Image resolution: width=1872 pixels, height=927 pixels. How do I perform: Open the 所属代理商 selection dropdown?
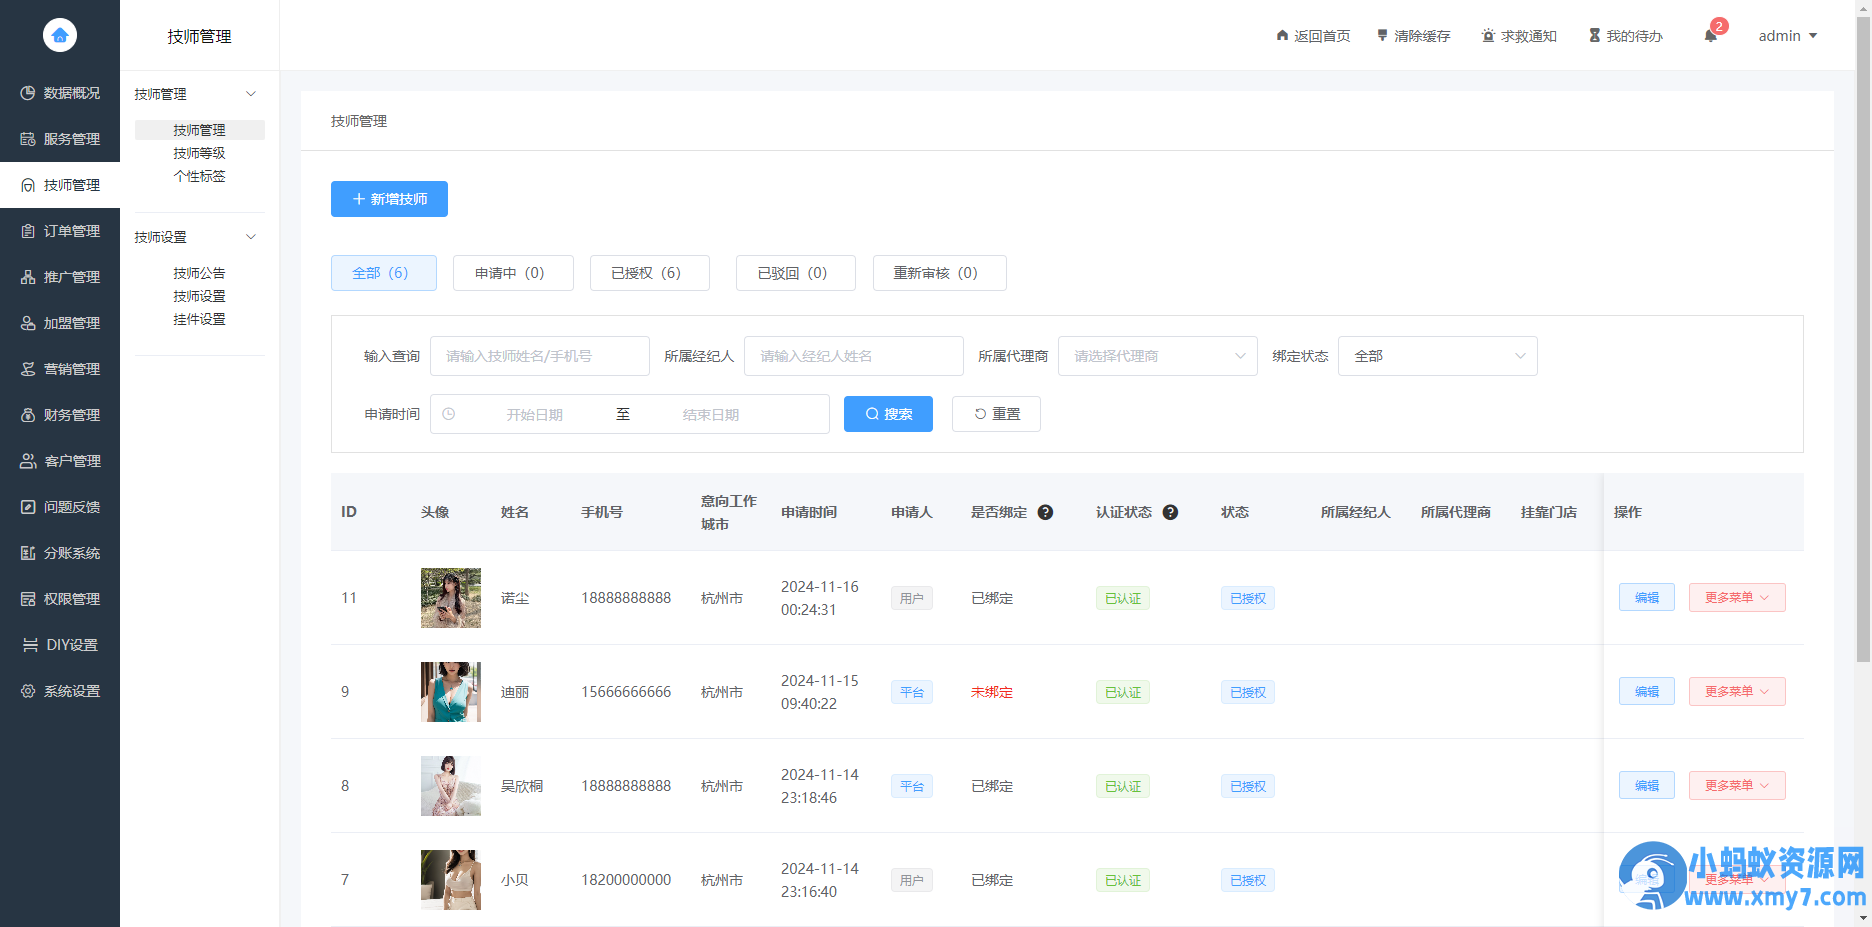point(1157,355)
